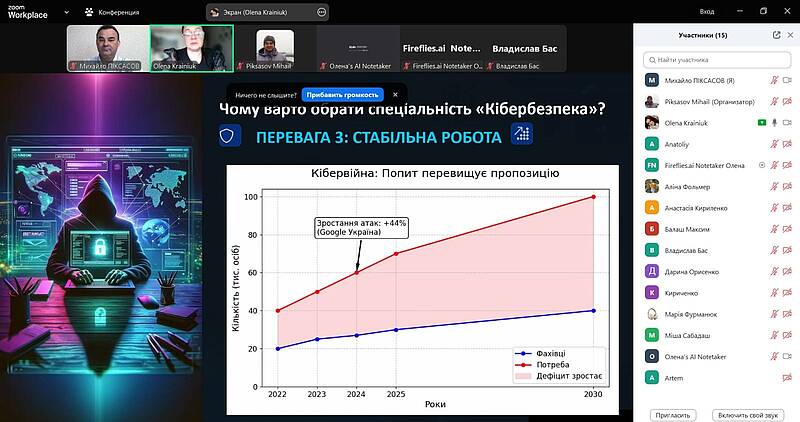800x422 pixels.
Task: Click camera-off icon for Марія Фурманюк
Action: pos(787,314)
